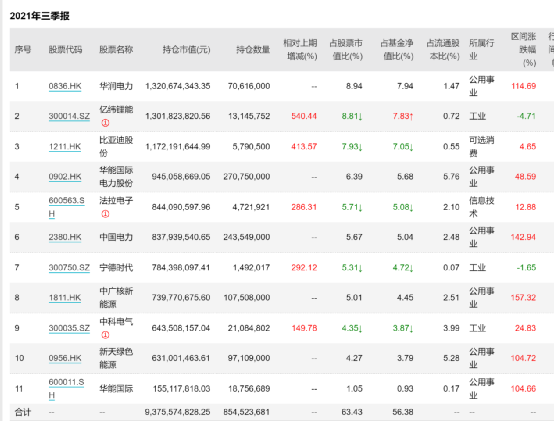Select market value 1,172,191,644.99
The width and height of the screenshot is (554, 421).
coord(178,147)
